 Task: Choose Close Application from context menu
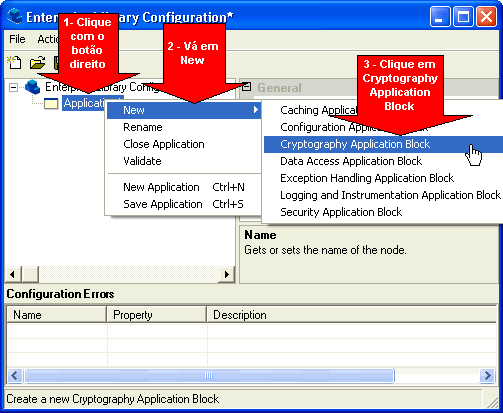[x=184, y=144]
